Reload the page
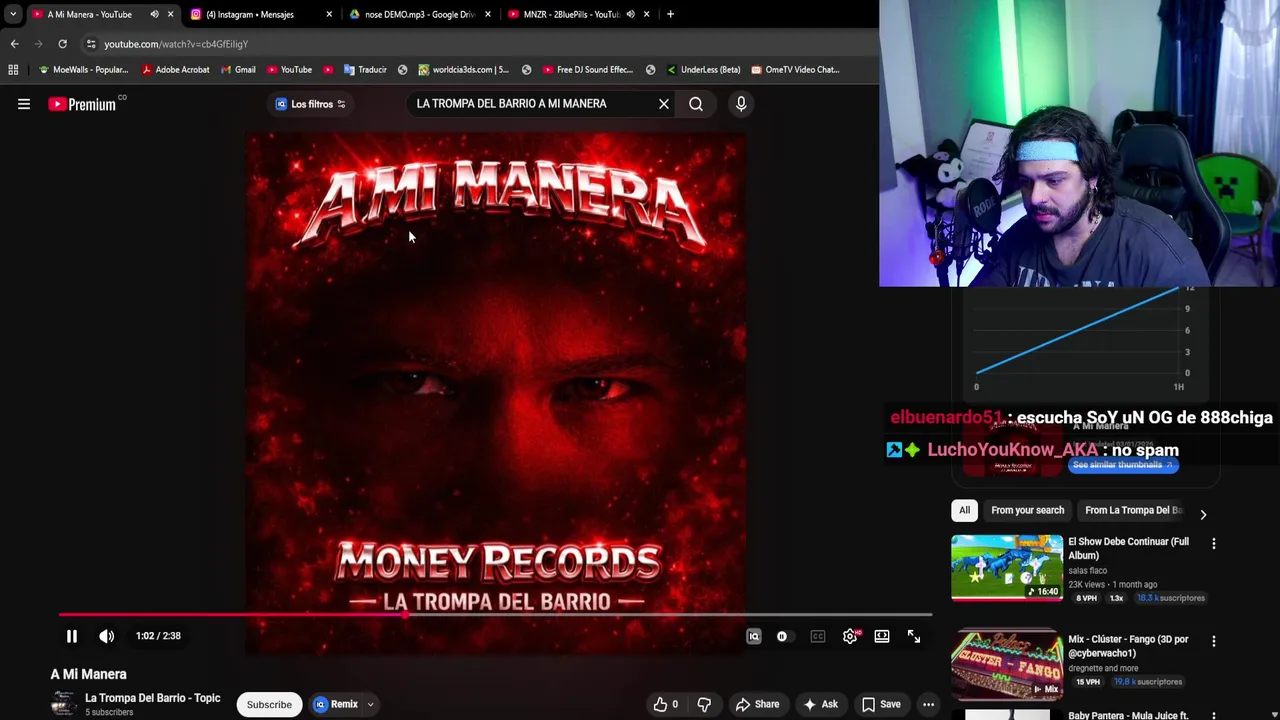This screenshot has height=720, width=1280. pyautogui.click(x=62, y=44)
